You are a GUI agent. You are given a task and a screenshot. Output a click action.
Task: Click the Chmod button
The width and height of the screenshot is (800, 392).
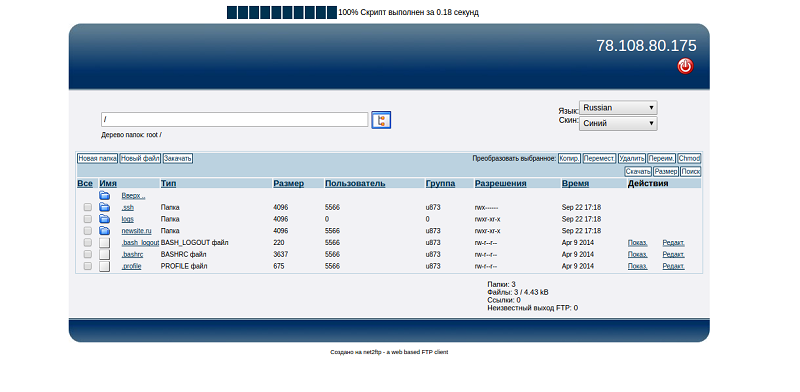tap(689, 159)
